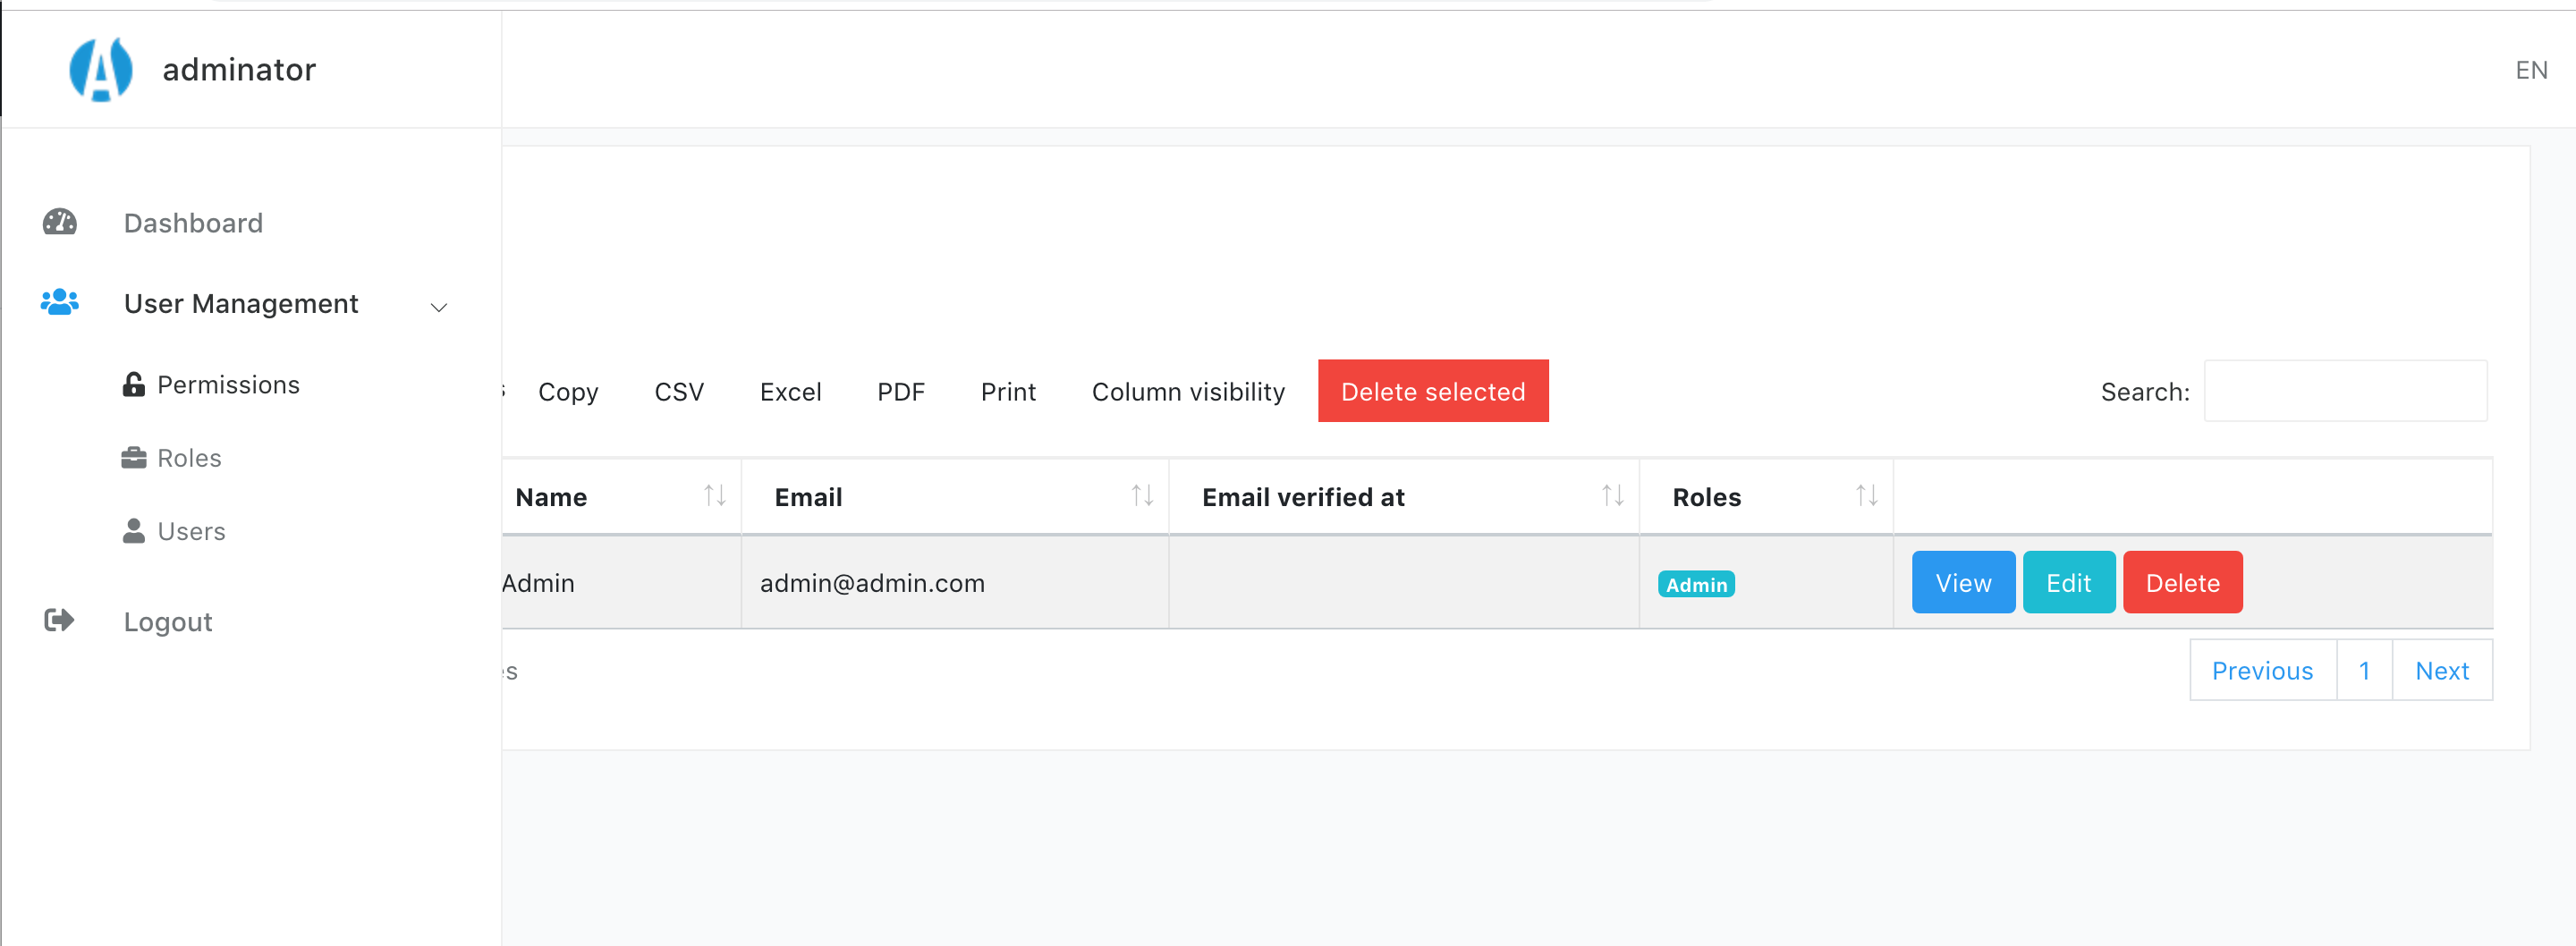The image size is (2576, 946).
Task: Sort table by Roles column arrows
Action: tap(1866, 496)
